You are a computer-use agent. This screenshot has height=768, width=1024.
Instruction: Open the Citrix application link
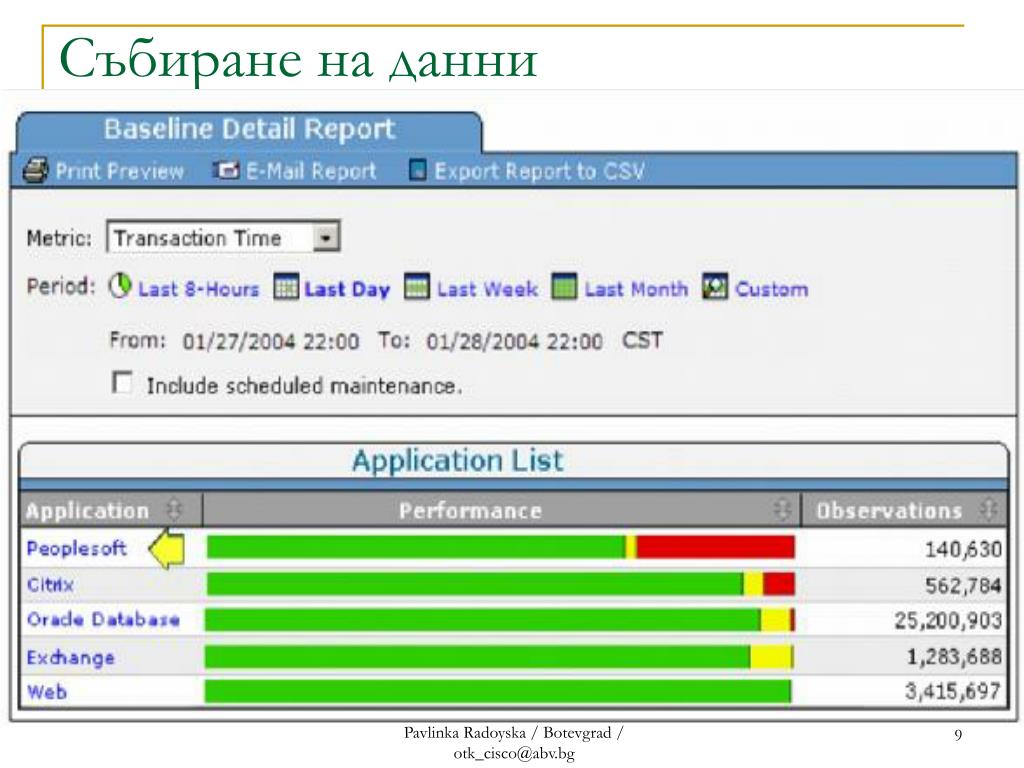click(x=50, y=584)
